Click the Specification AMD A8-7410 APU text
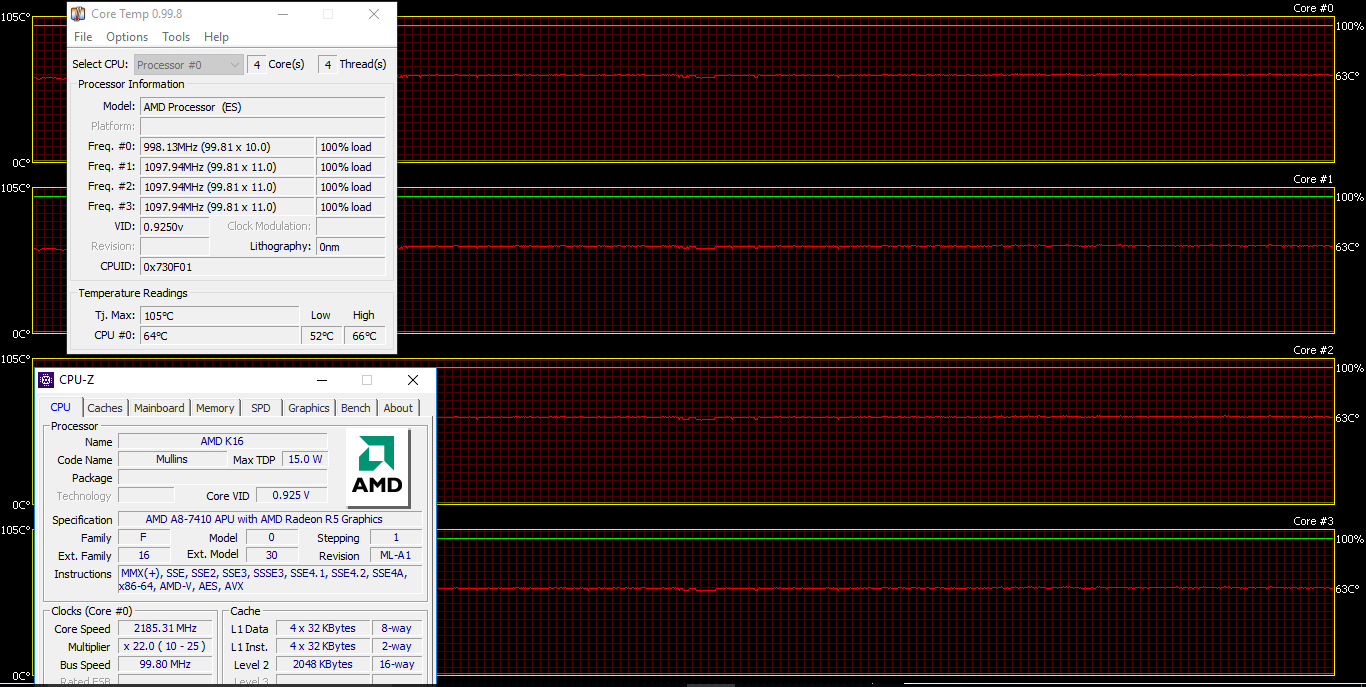 (269, 519)
